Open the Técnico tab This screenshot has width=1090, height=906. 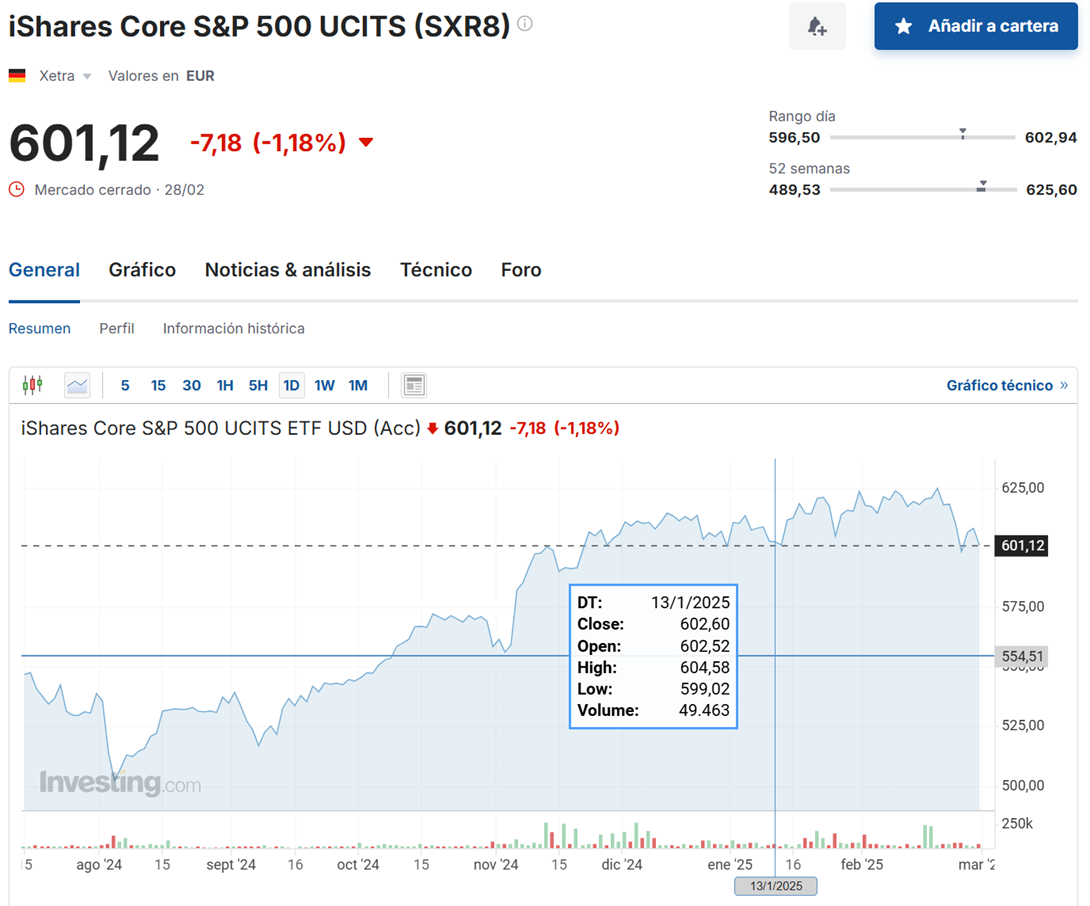click(436, 270)
